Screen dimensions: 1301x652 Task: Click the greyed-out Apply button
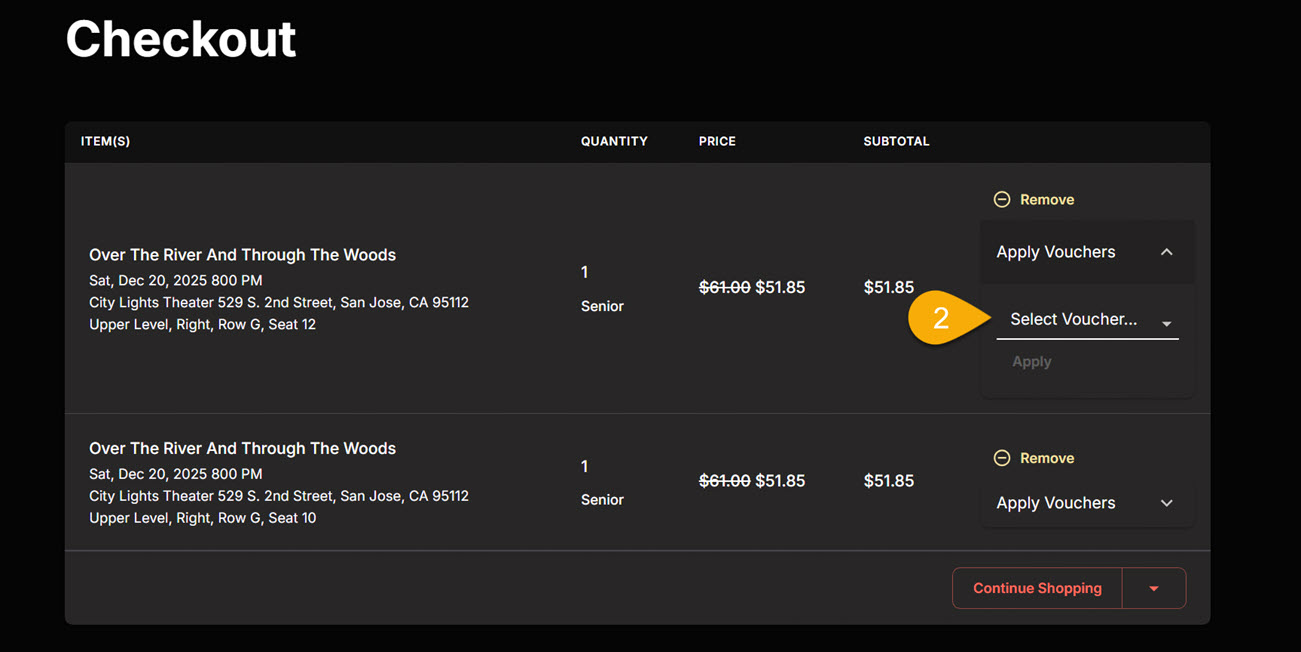pyautogui.click(x=1031, y=362)
